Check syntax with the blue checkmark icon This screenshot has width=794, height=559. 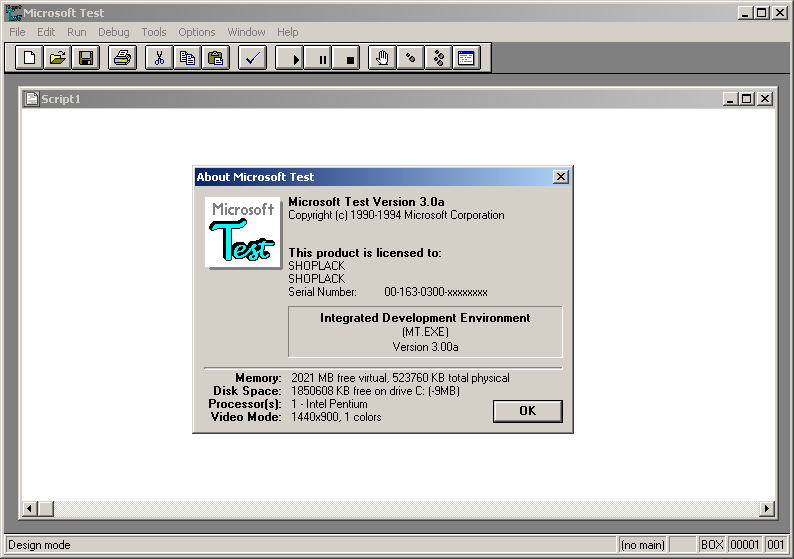click(252, 58)
